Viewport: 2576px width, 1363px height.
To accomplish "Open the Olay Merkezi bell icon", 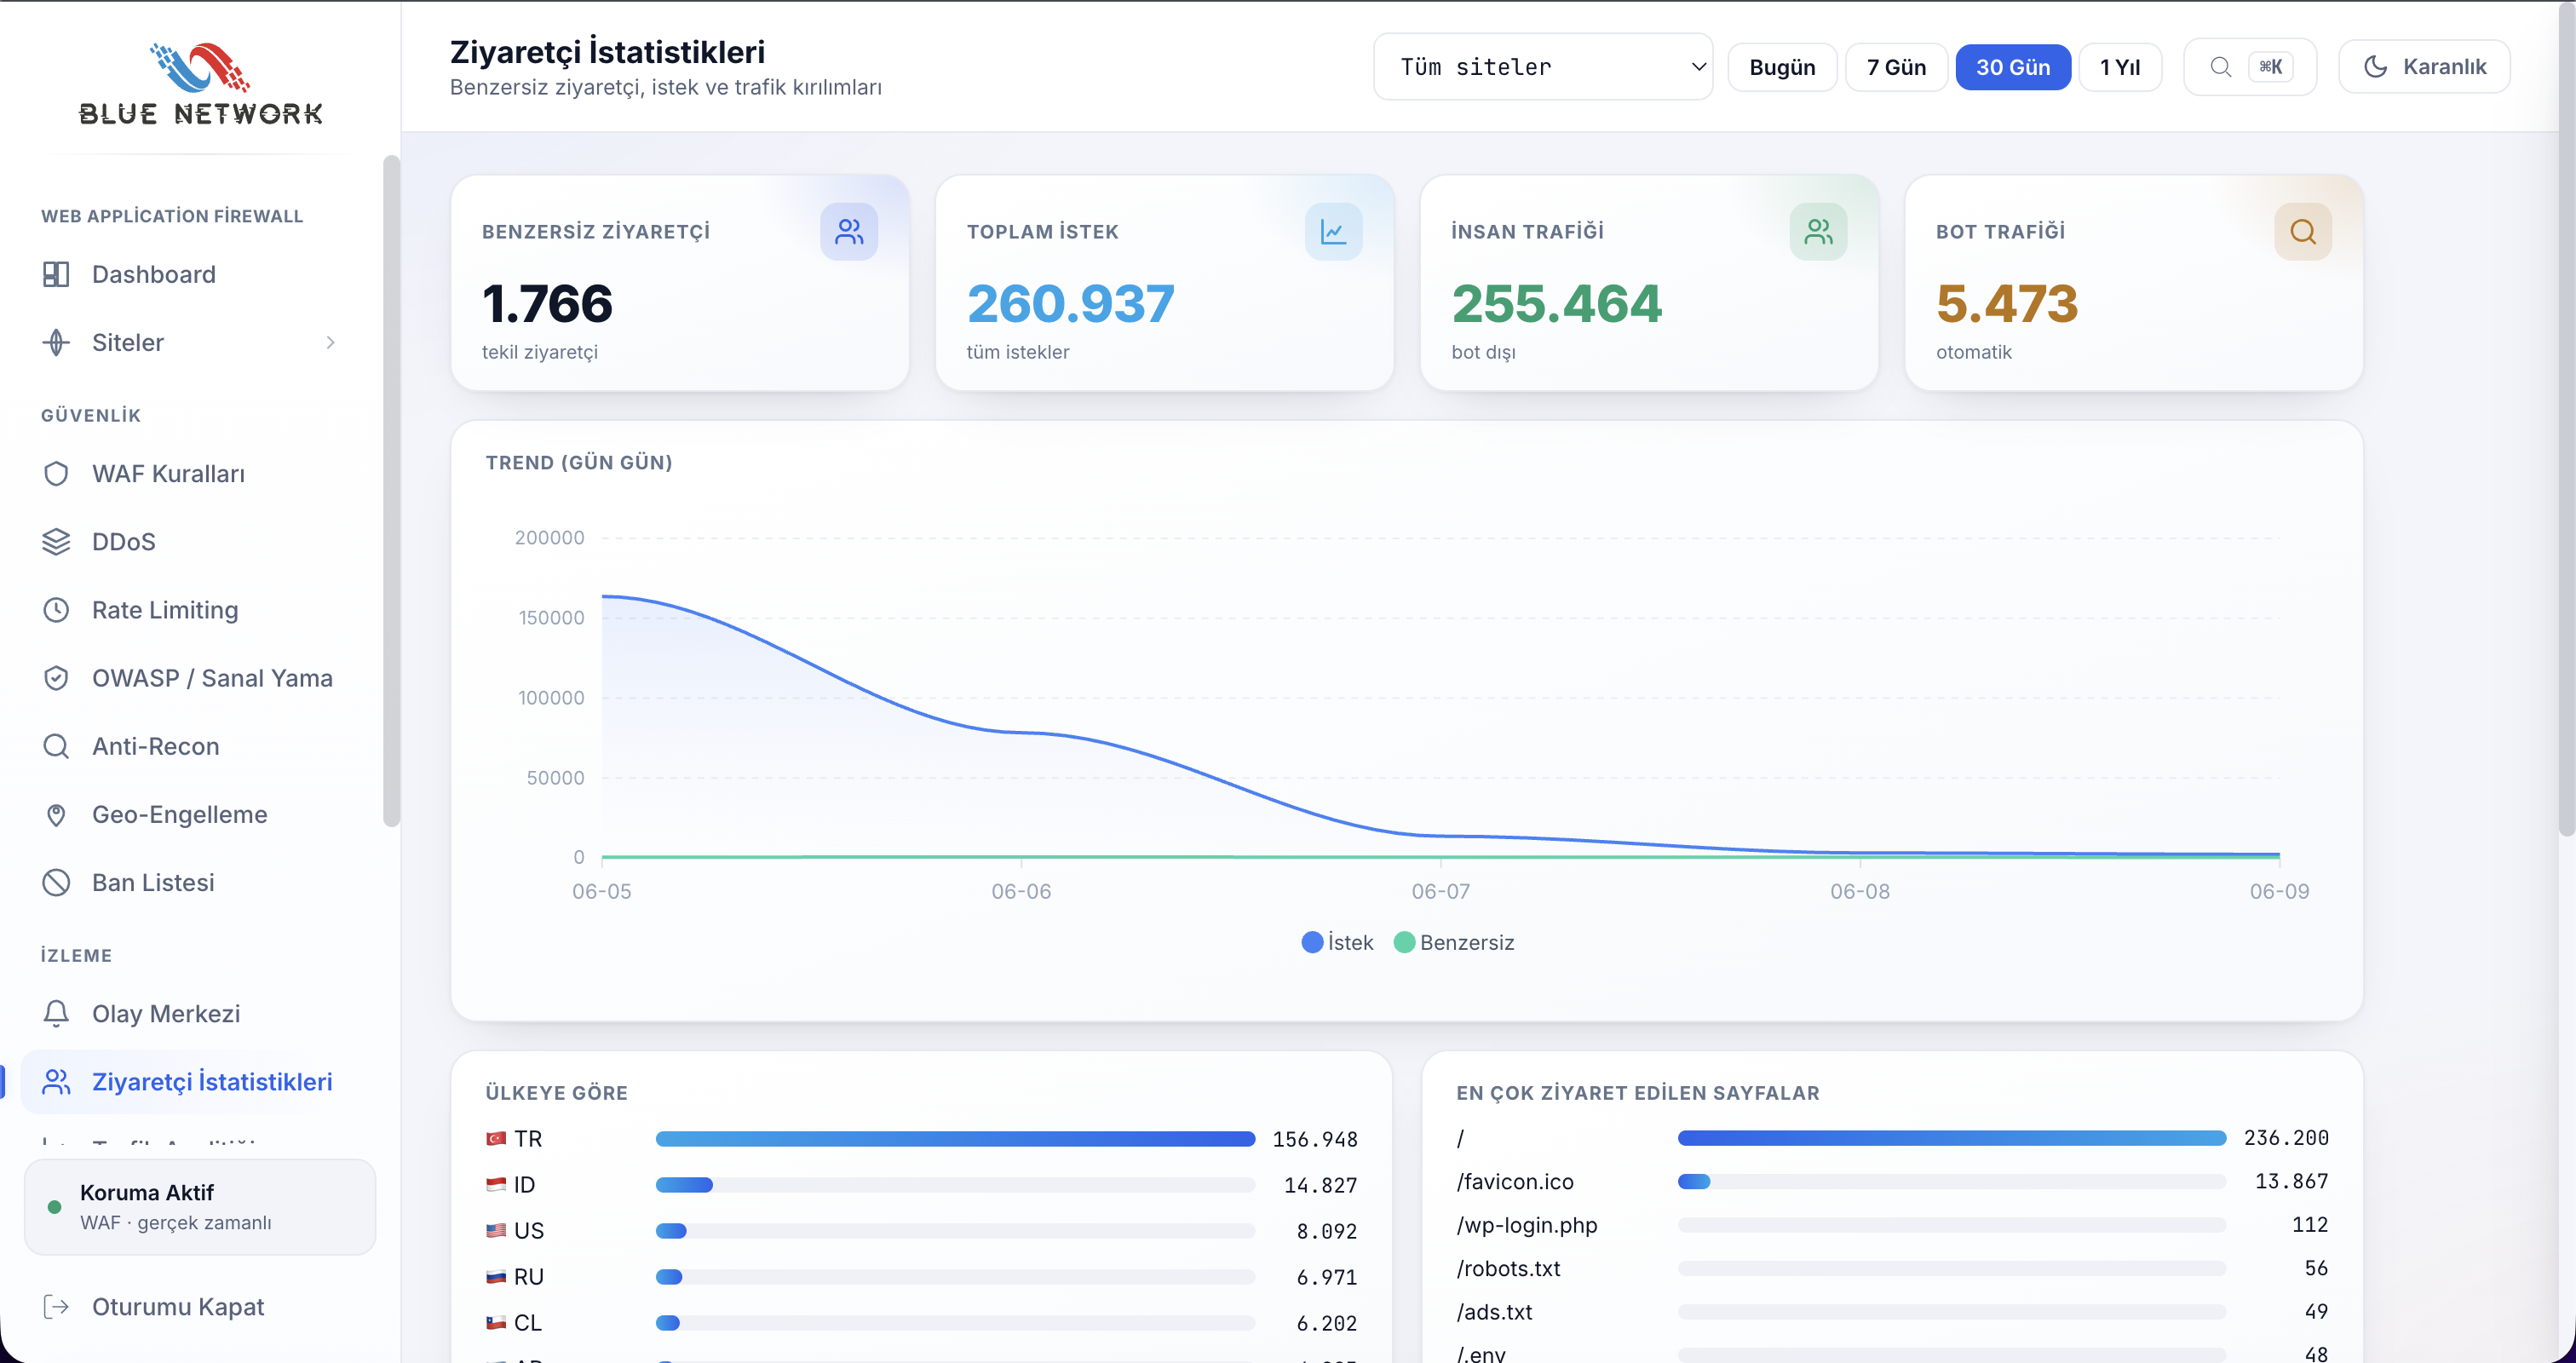I will point(56,1013).
